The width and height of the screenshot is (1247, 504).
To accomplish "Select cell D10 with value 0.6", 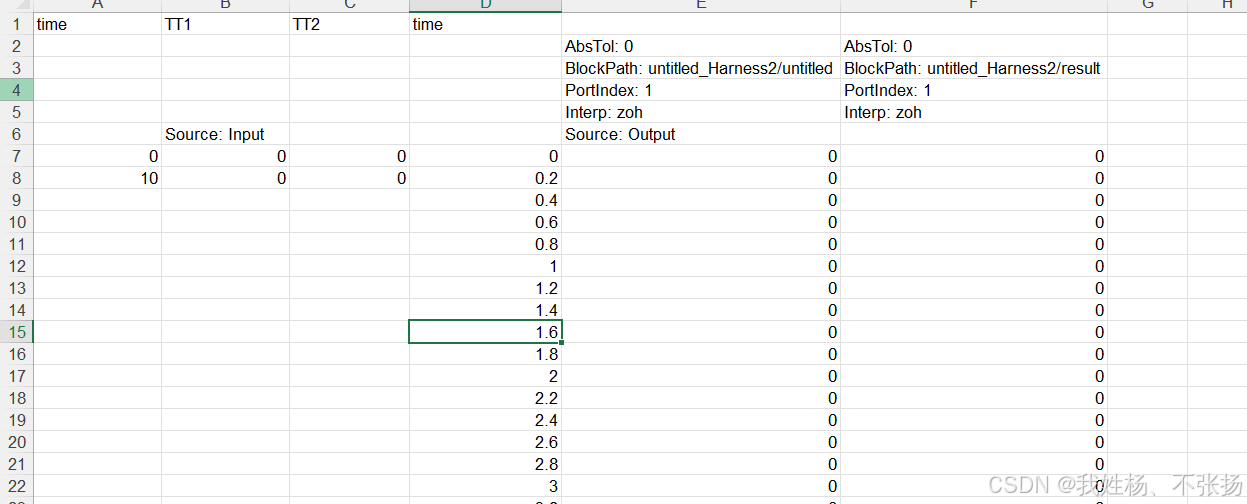I will pyautogui.click(x=485, y=222).
